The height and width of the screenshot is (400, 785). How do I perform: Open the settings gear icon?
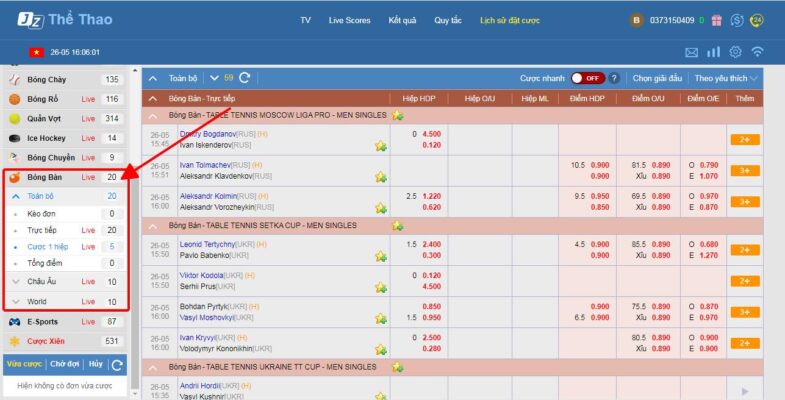(735, 52)
